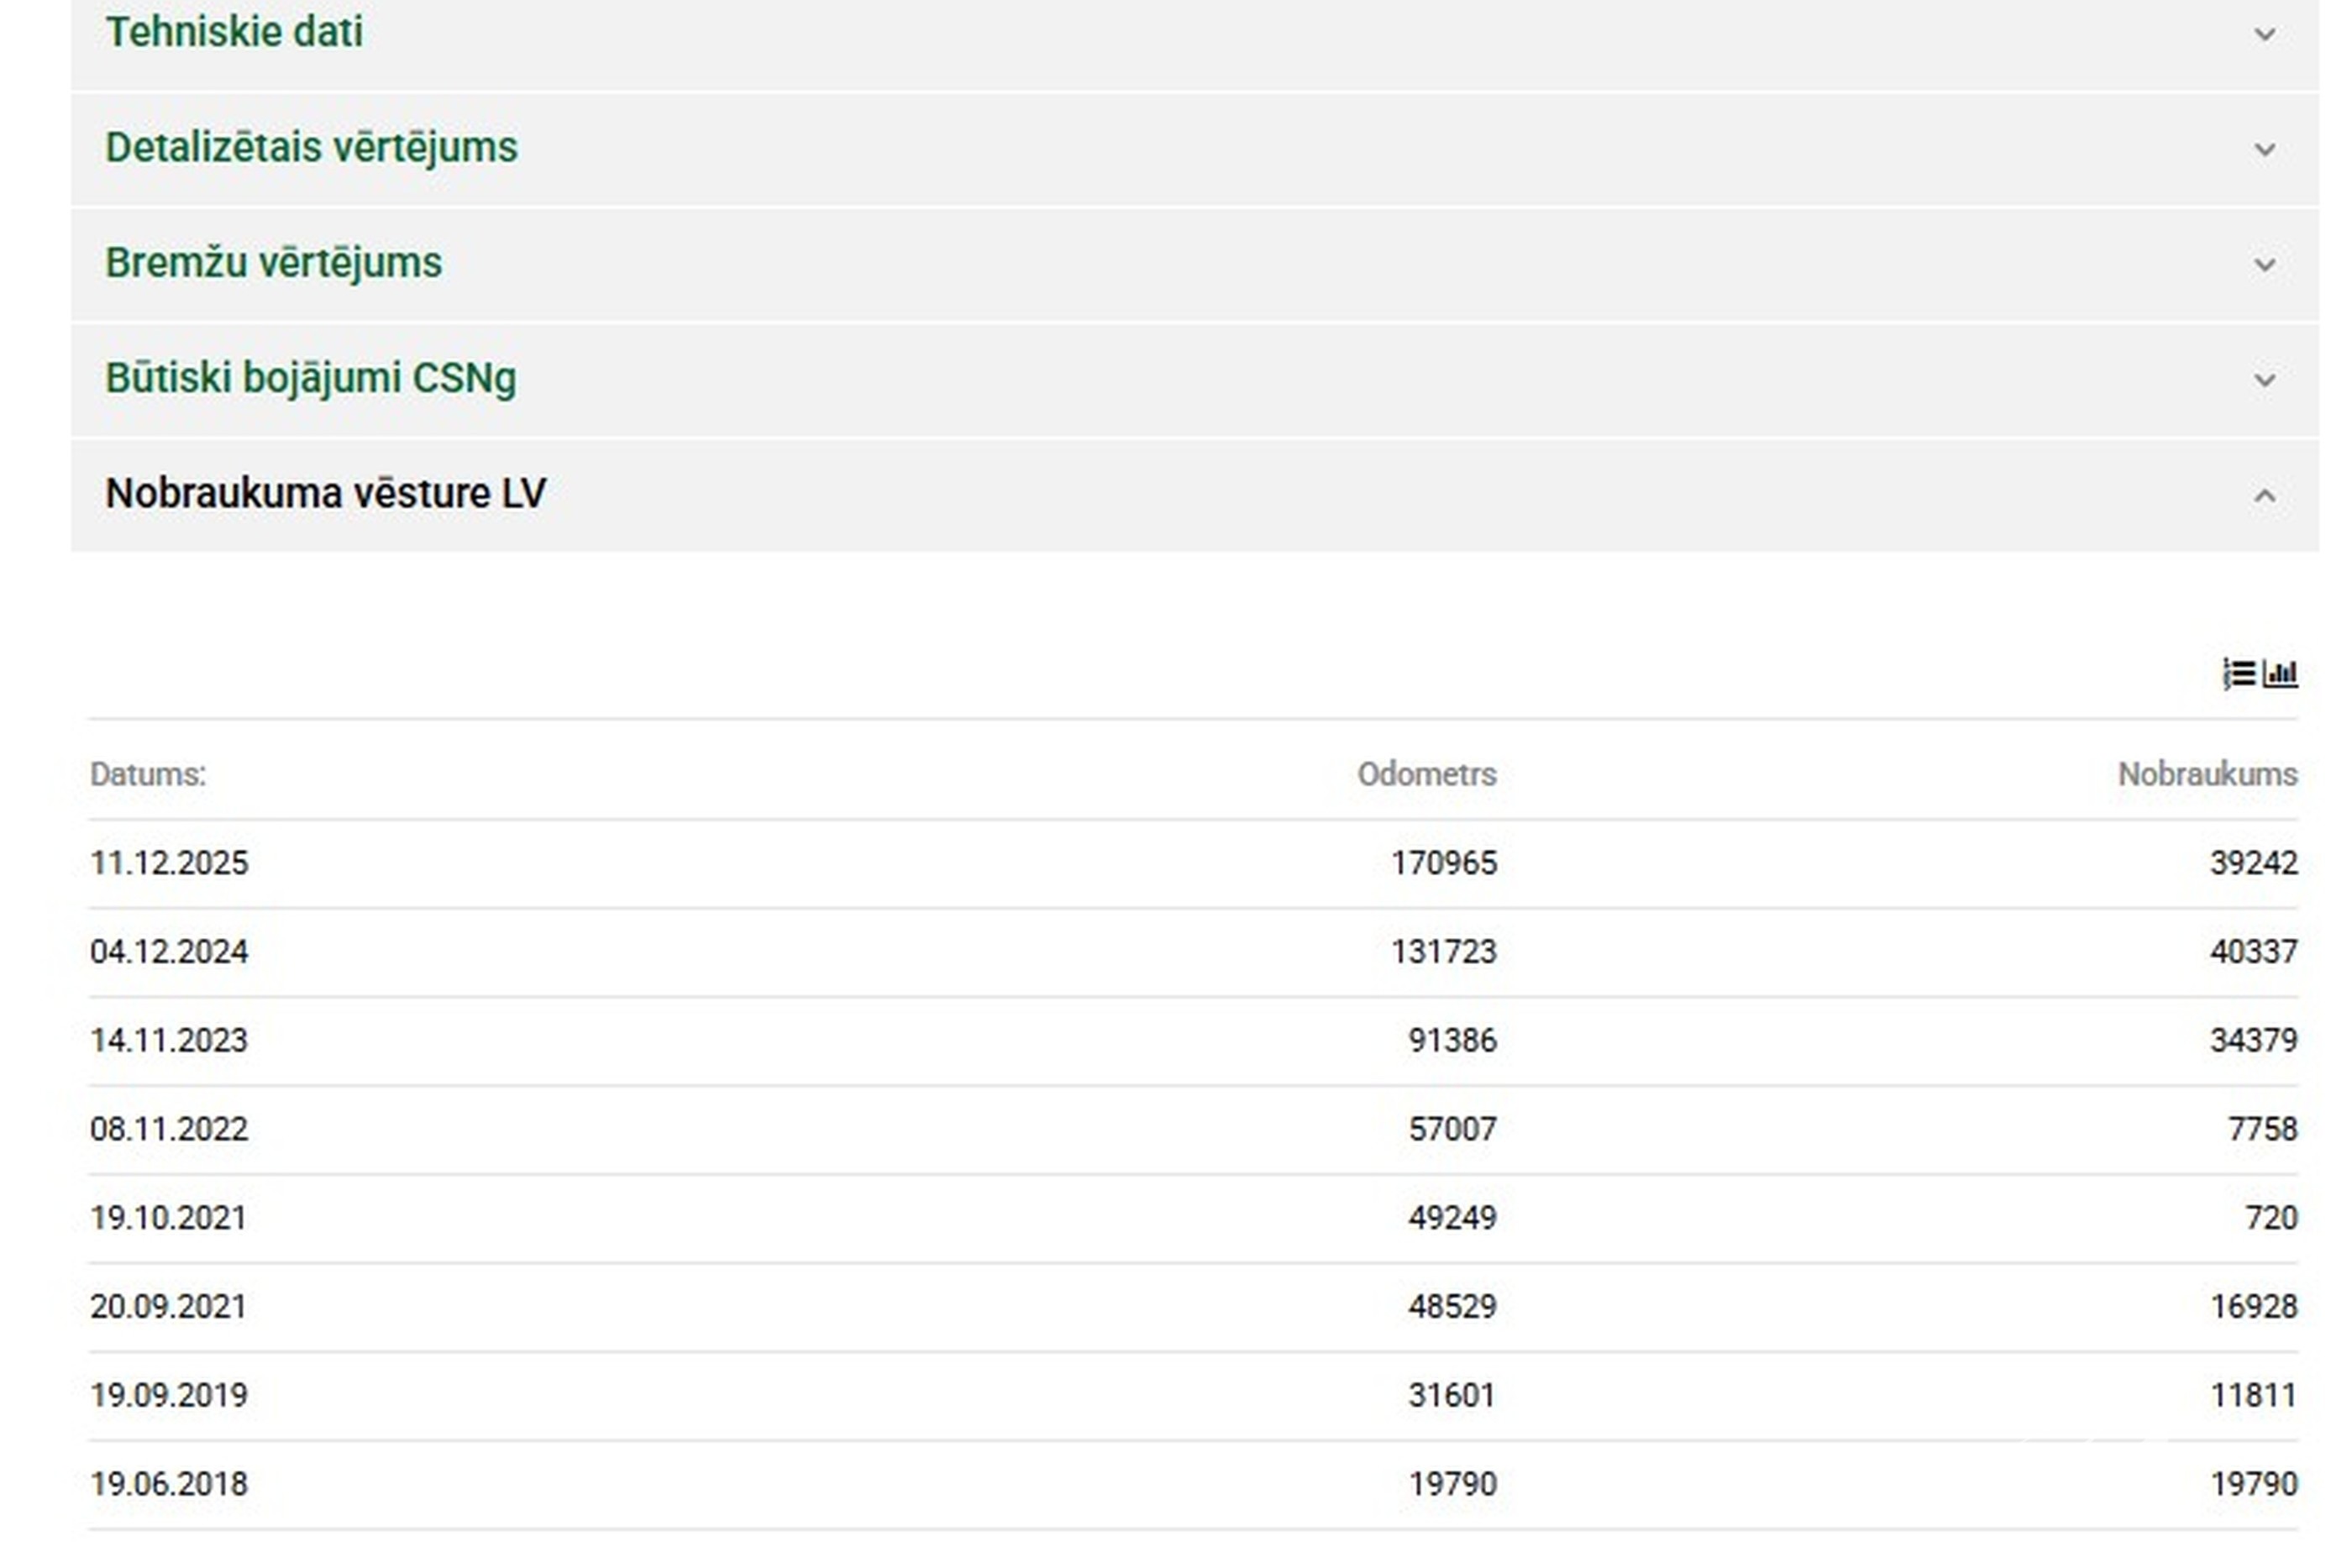This screenshot has width=2352, height=1568.
Task: Select mileage value 7758
Action: click(x=2262, y=1129)
